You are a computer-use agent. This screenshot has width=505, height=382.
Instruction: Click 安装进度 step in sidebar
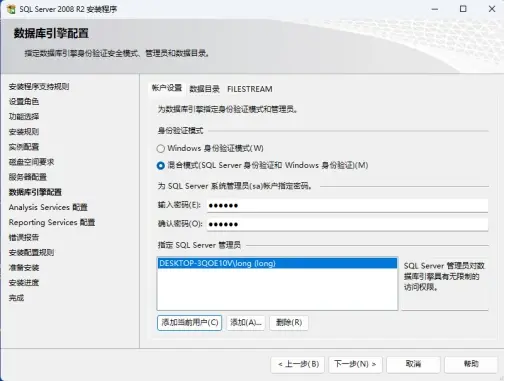24,283
